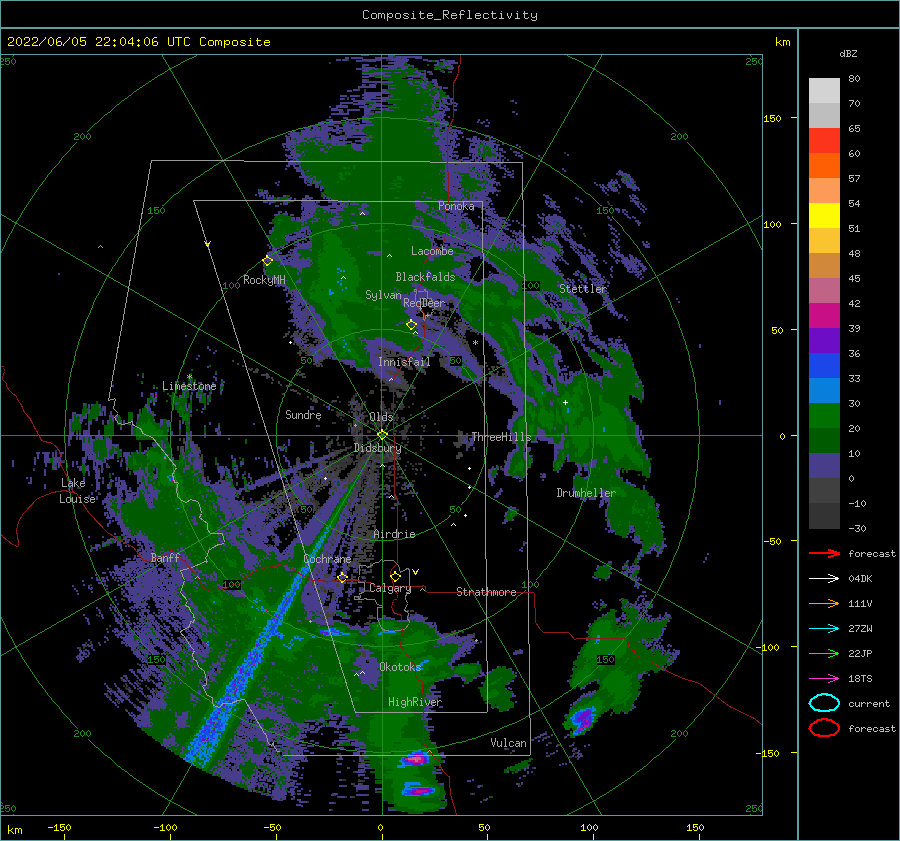Click the Composite_Reflectivity title
Image resolution: width=900 pixels, height=841 pixels.
coord(450,15)
